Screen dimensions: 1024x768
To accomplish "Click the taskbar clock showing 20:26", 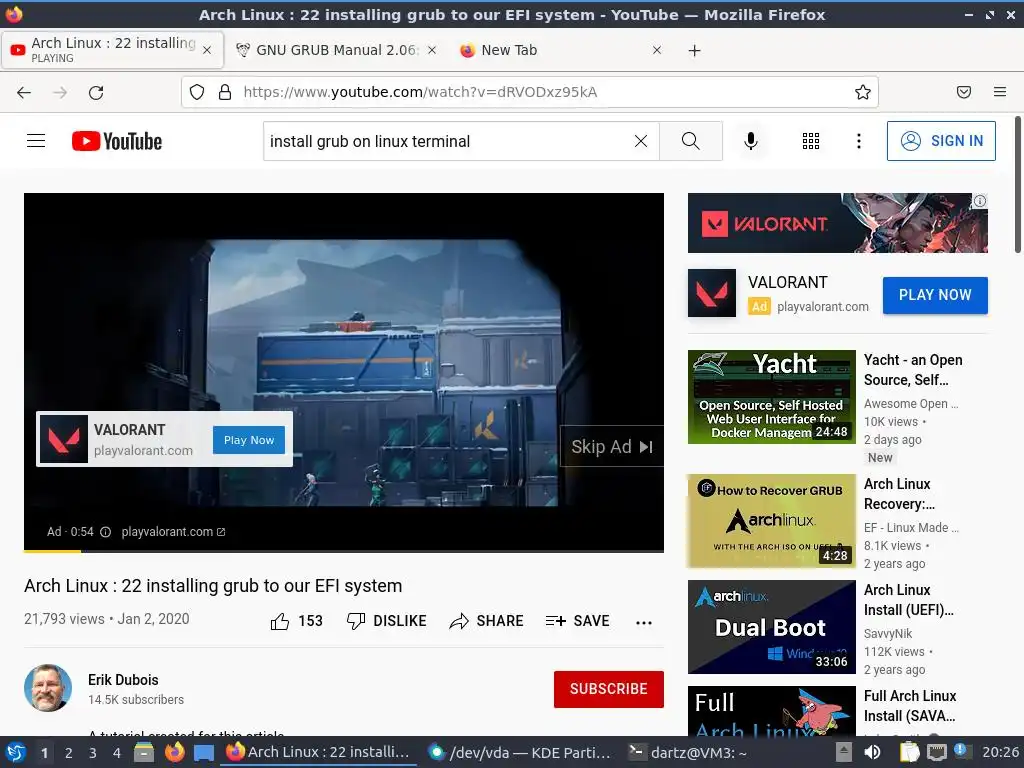I will click(1000, 752).
